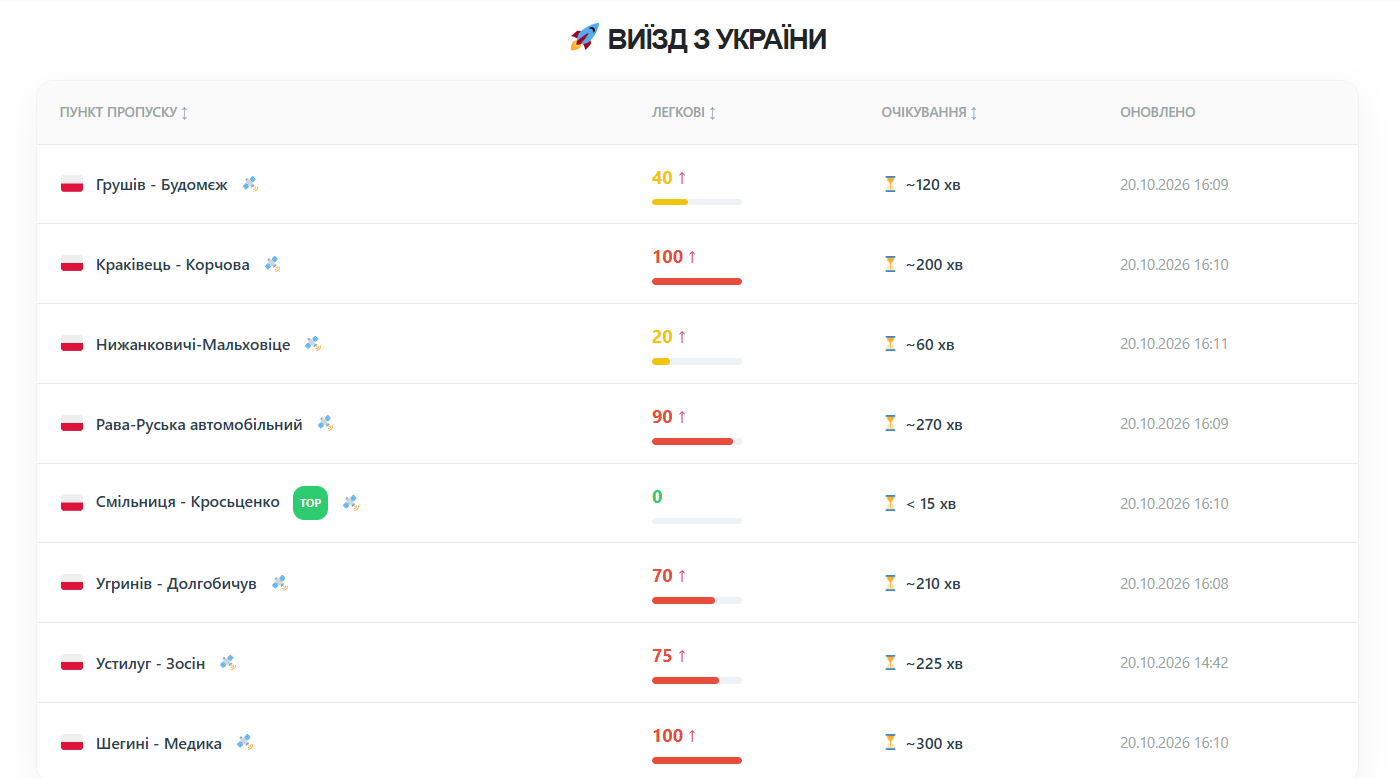The height and width of the screenshot is (778, 1399).
Task: Sort the table by ОЧІКУВАННЯ column
Action: tap(929, 112)
